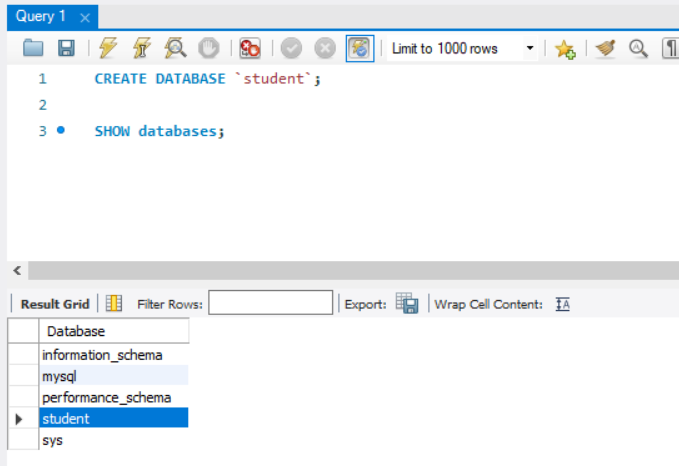Screen dimensions: 679x466
Task: Save the script with the floppy disk icon
Action: pyautogui.click(x=66, y=48)
